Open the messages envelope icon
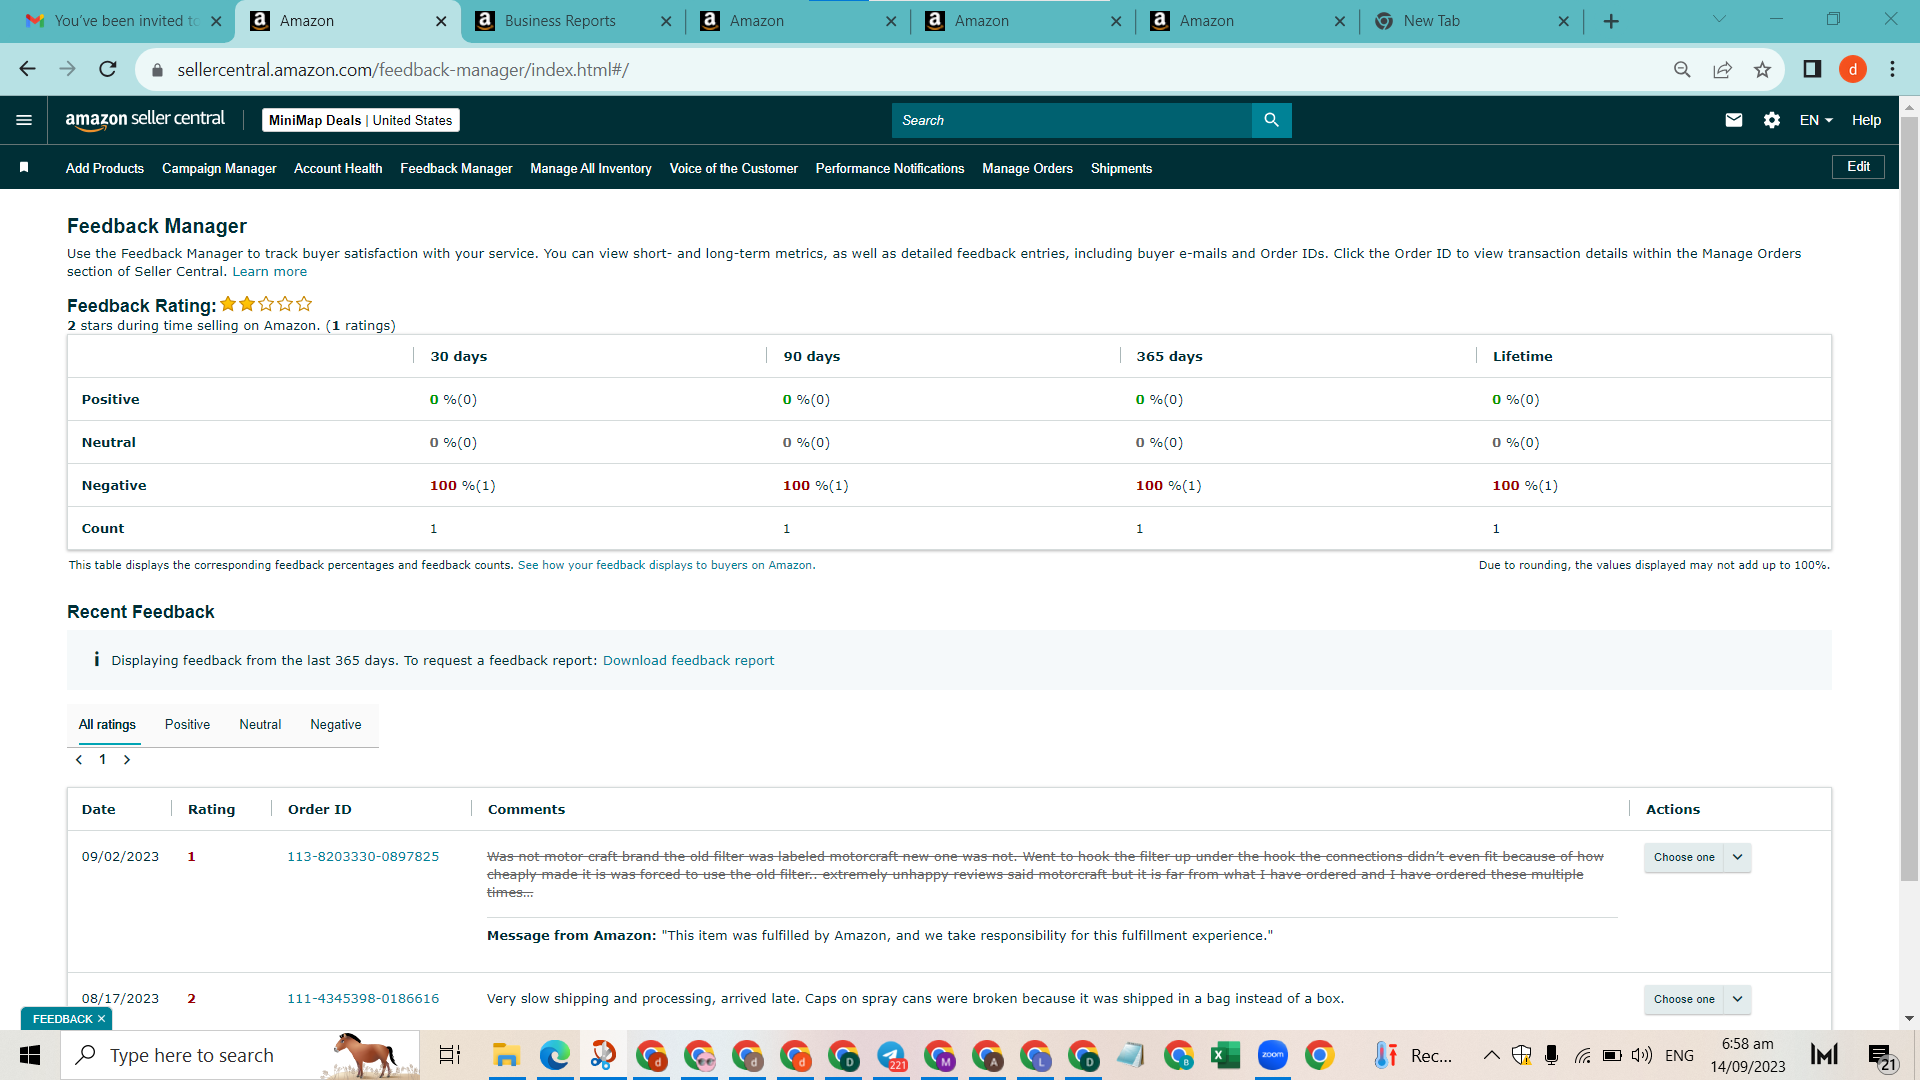The width and height of the screenshot is (1920, 1080). click(1734, 120)
